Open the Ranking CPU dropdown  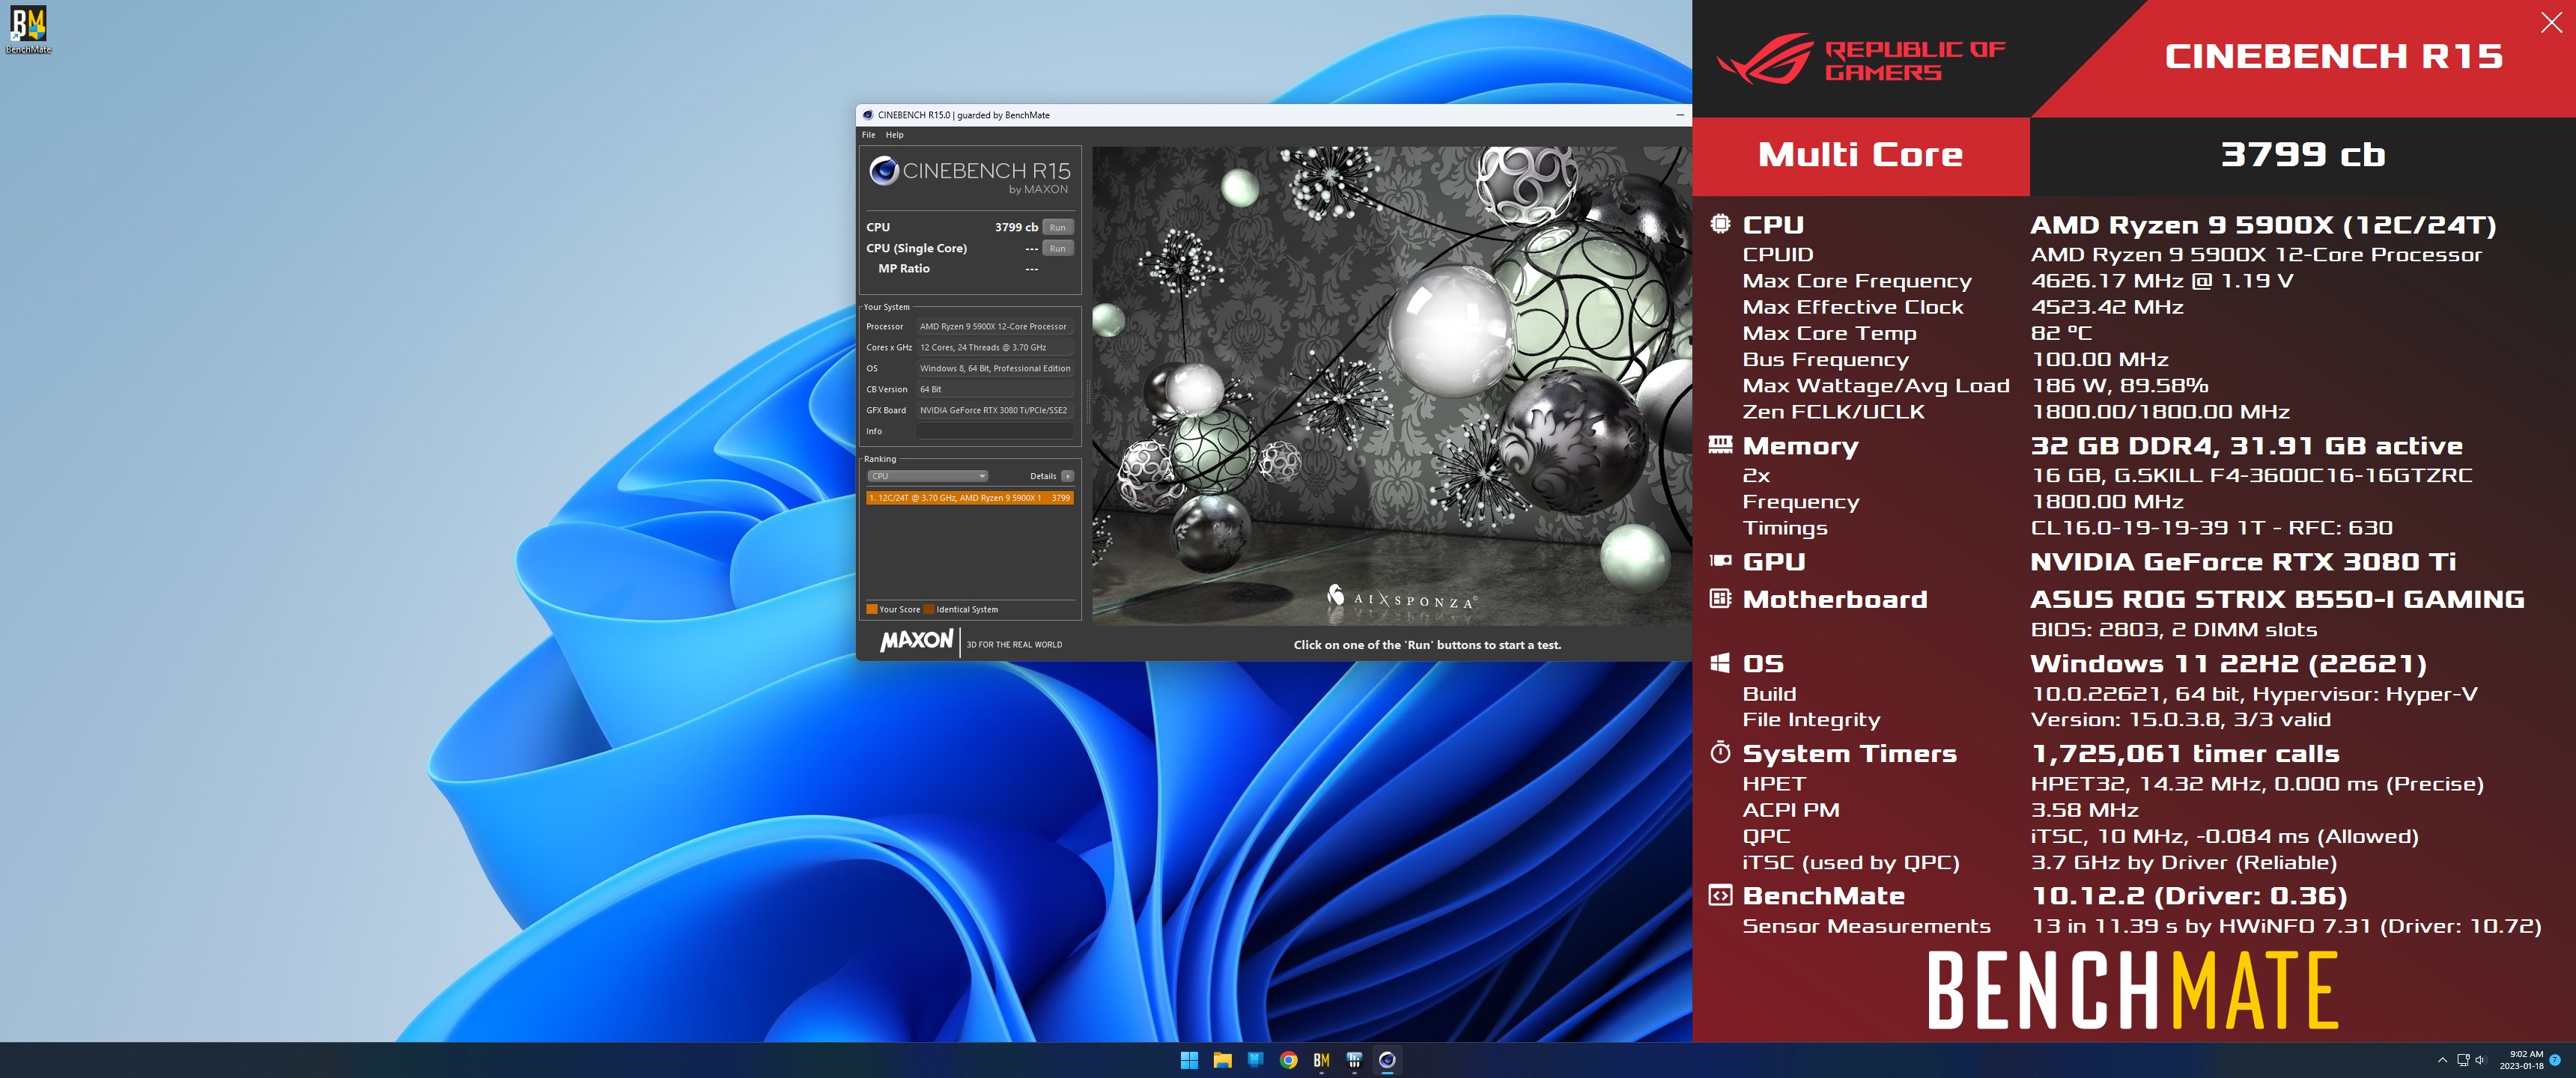click(x=928, y=476)
